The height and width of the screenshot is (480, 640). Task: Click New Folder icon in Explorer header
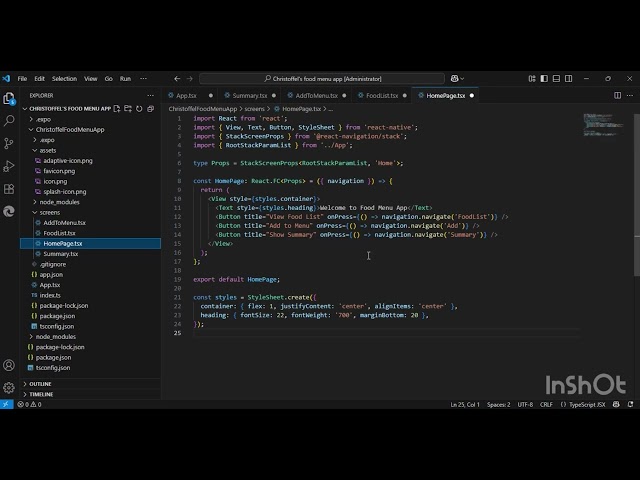pyautogui.click(x=128, y=109)
